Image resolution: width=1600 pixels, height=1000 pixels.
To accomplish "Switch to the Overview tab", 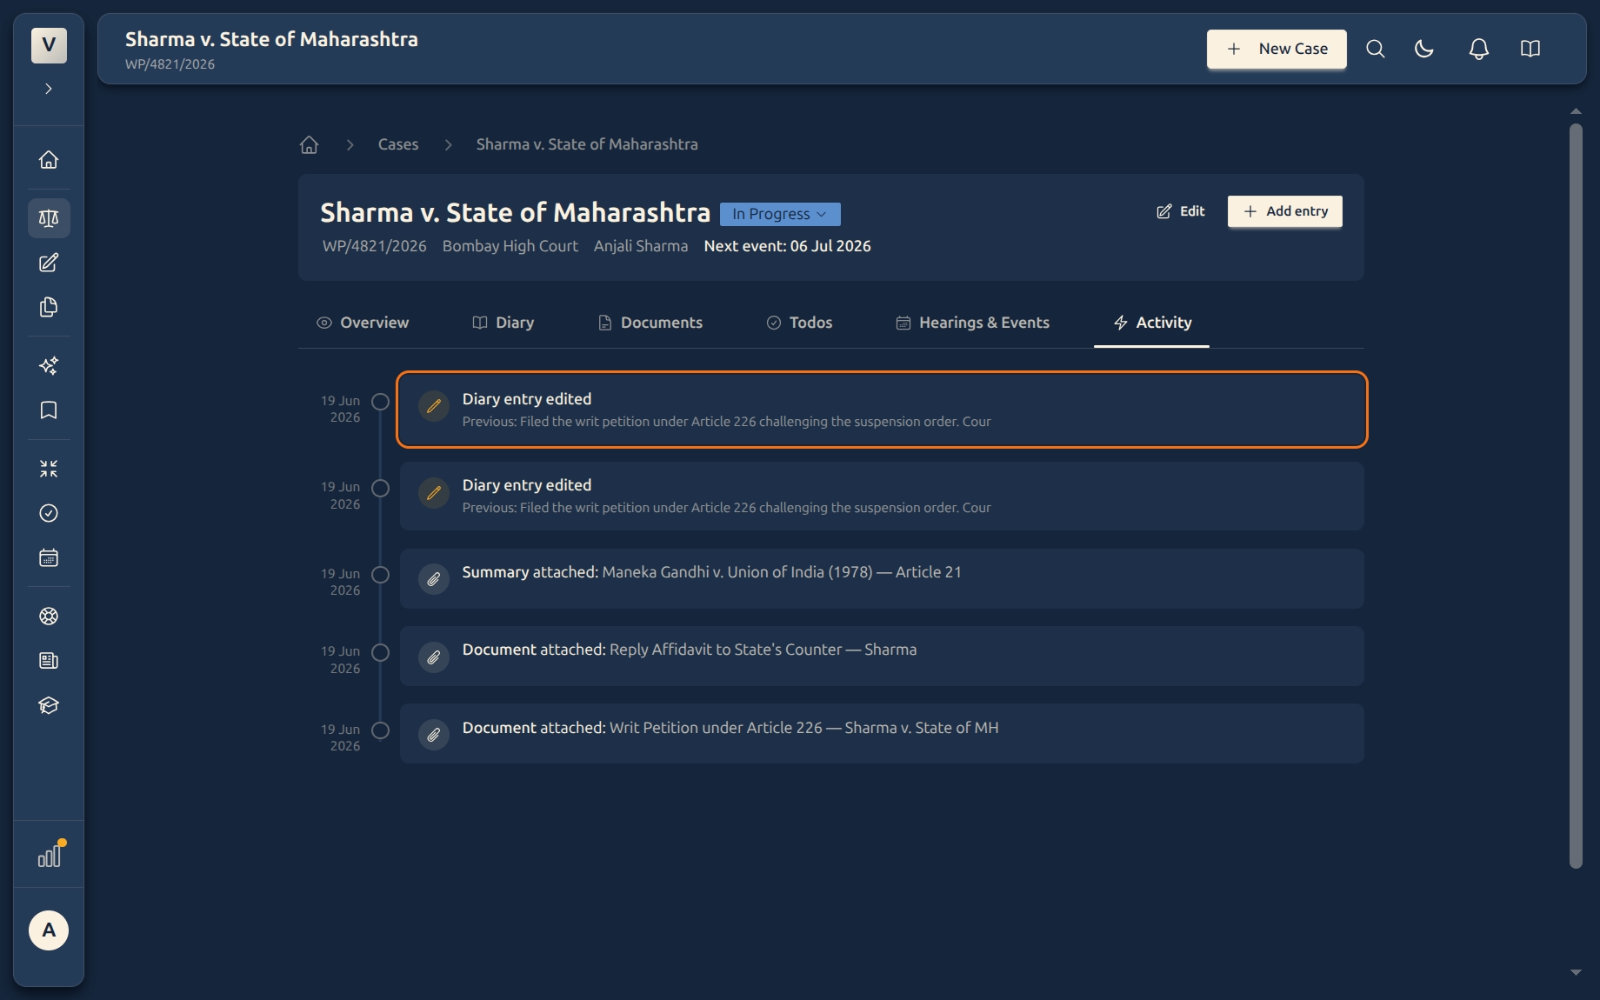I will pos(363,323).
